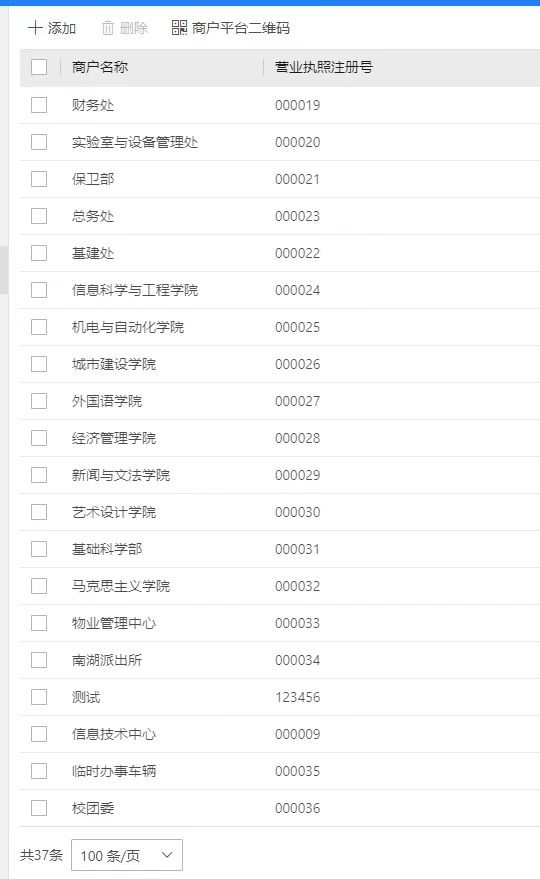This screenshot has width=540, height=879.
Task: Select the 保卫部 row checkbox
Action: (39, 179)
